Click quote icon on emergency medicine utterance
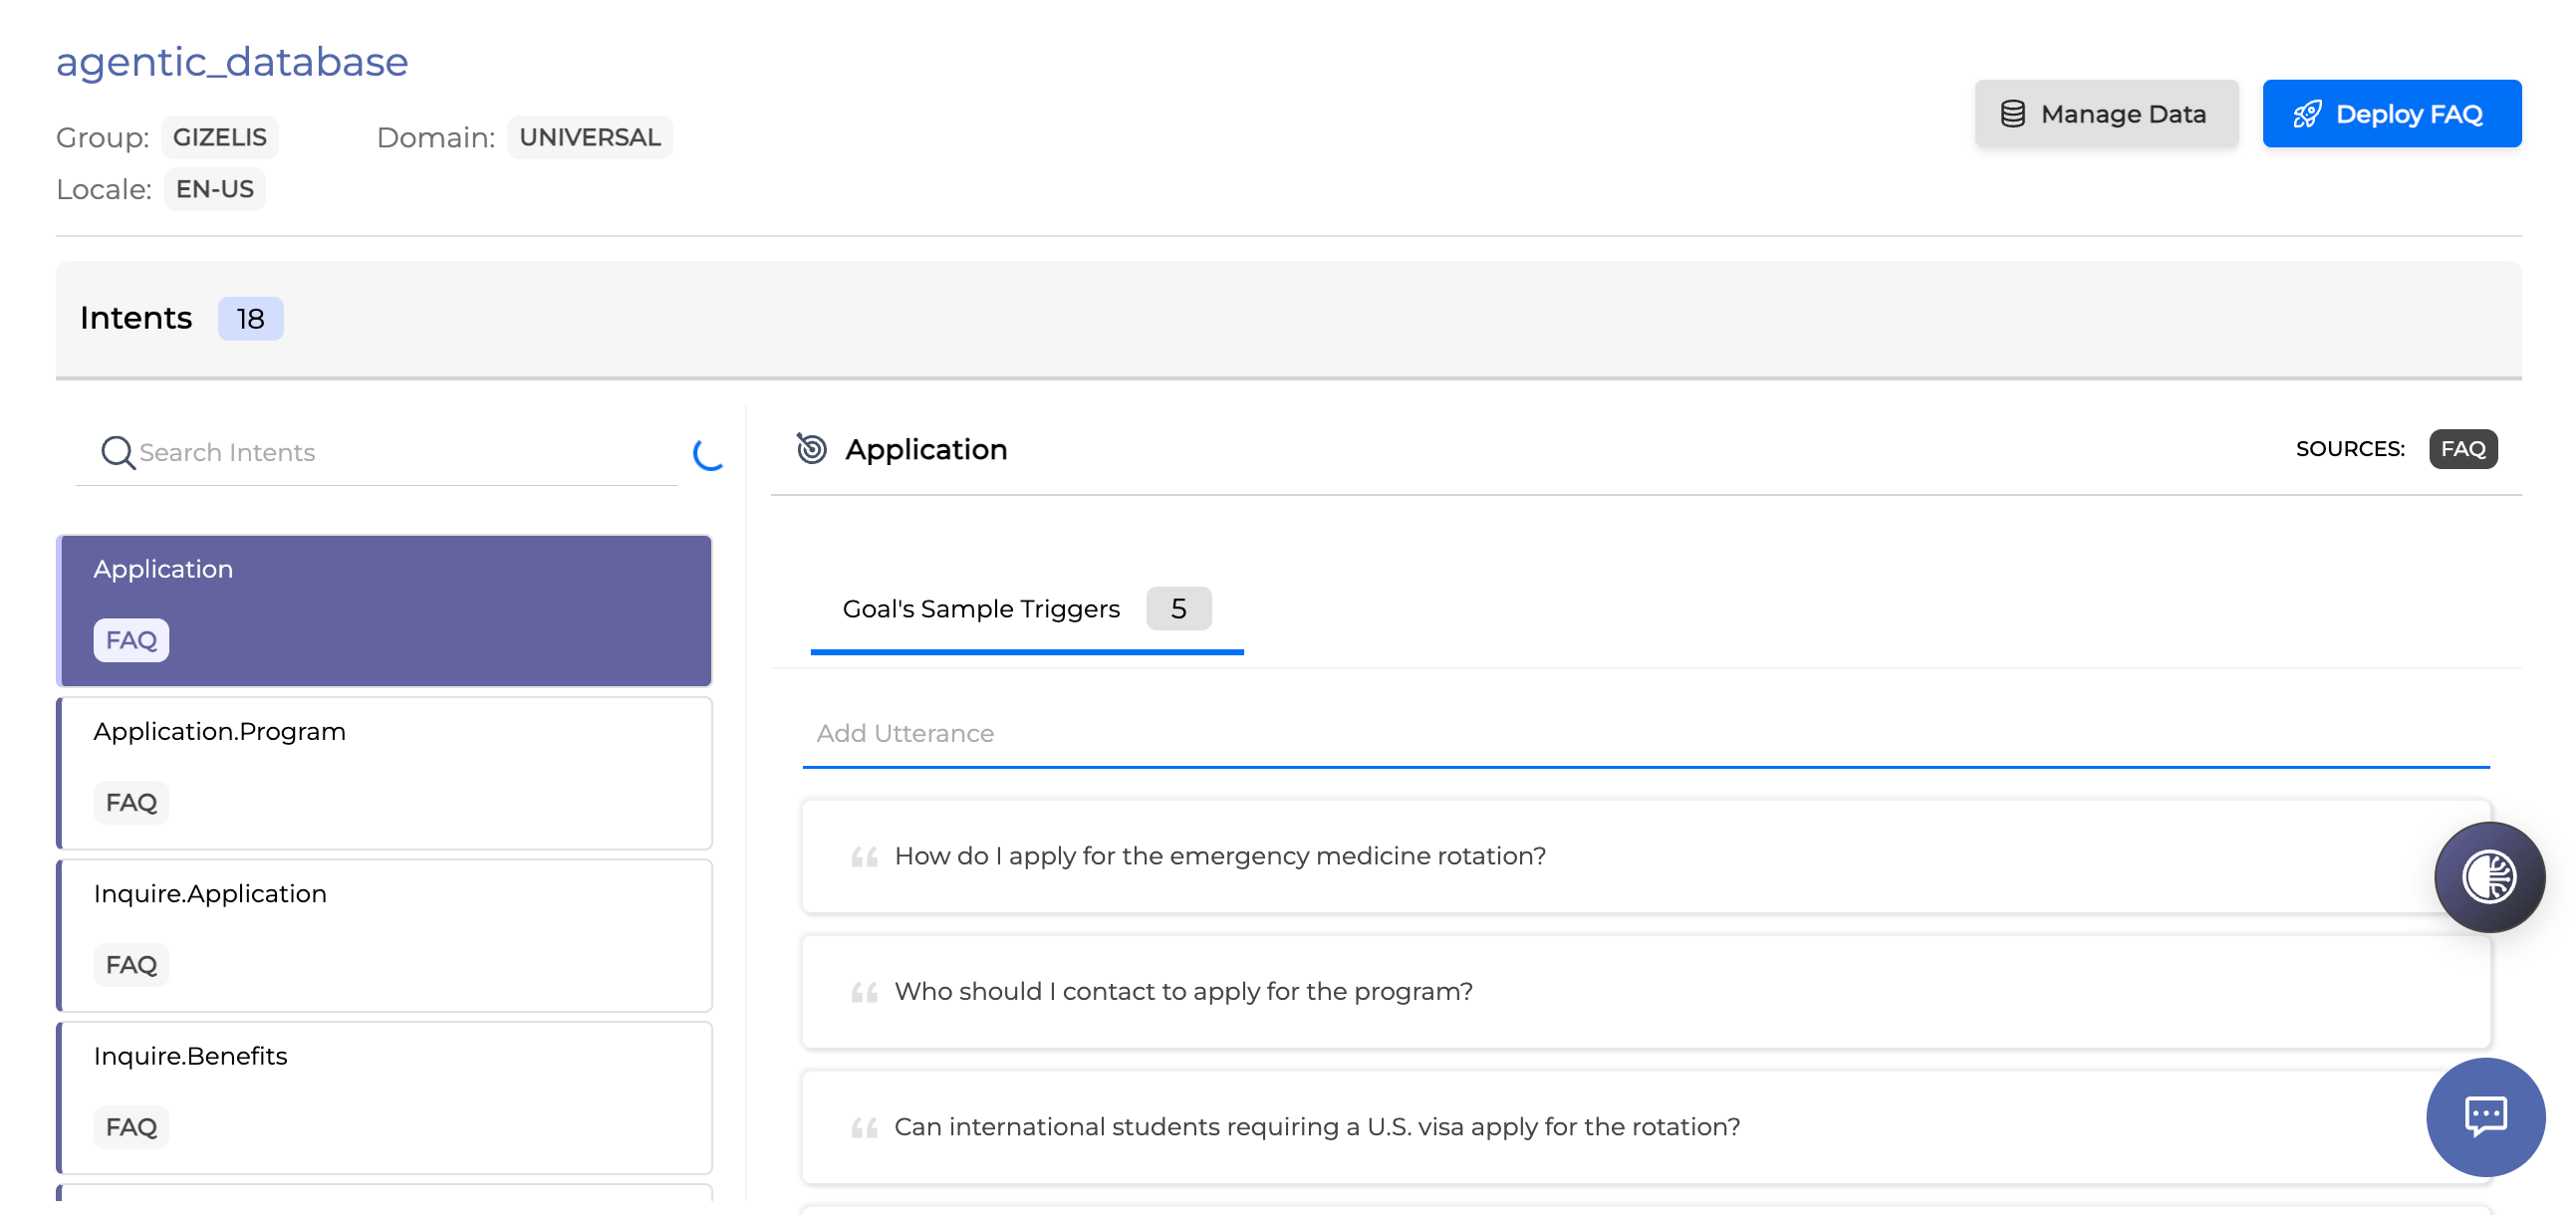The image size is (2576, 1215). (x=864, y=857)
